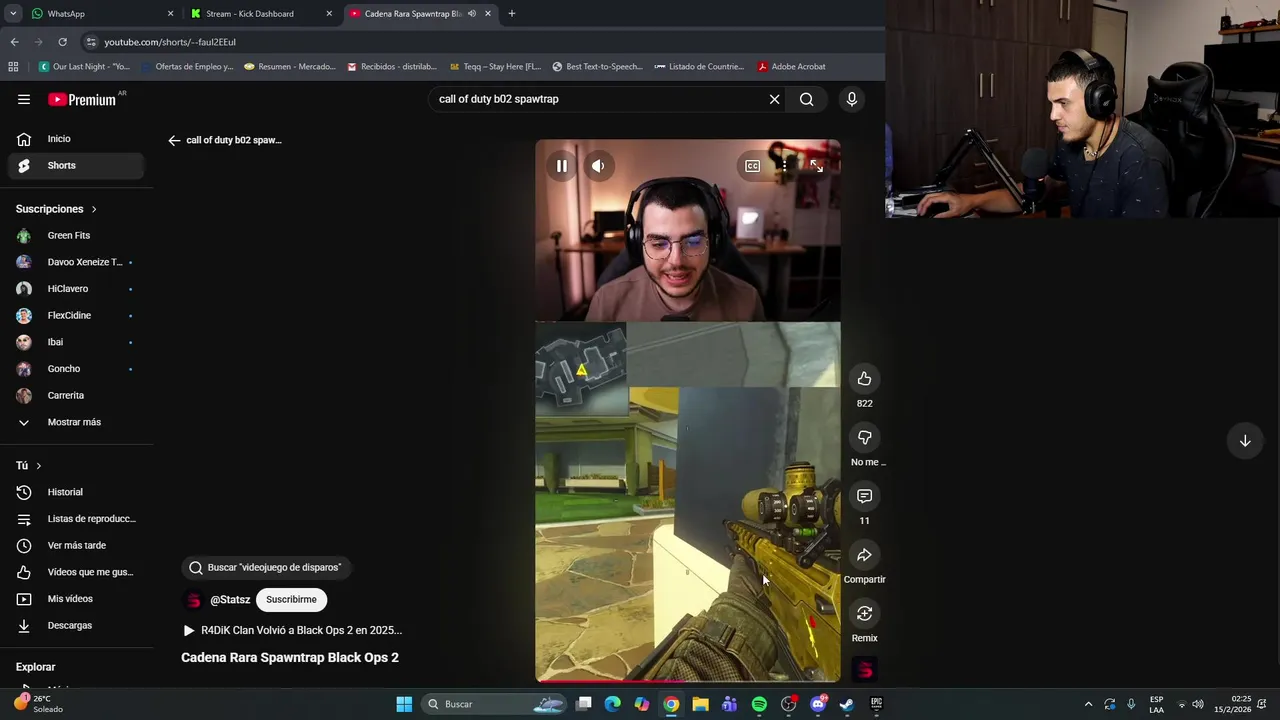Open Descargas in the sidebar
Image resolution: width=1280 pixels, height=720 pixels.
77,626
